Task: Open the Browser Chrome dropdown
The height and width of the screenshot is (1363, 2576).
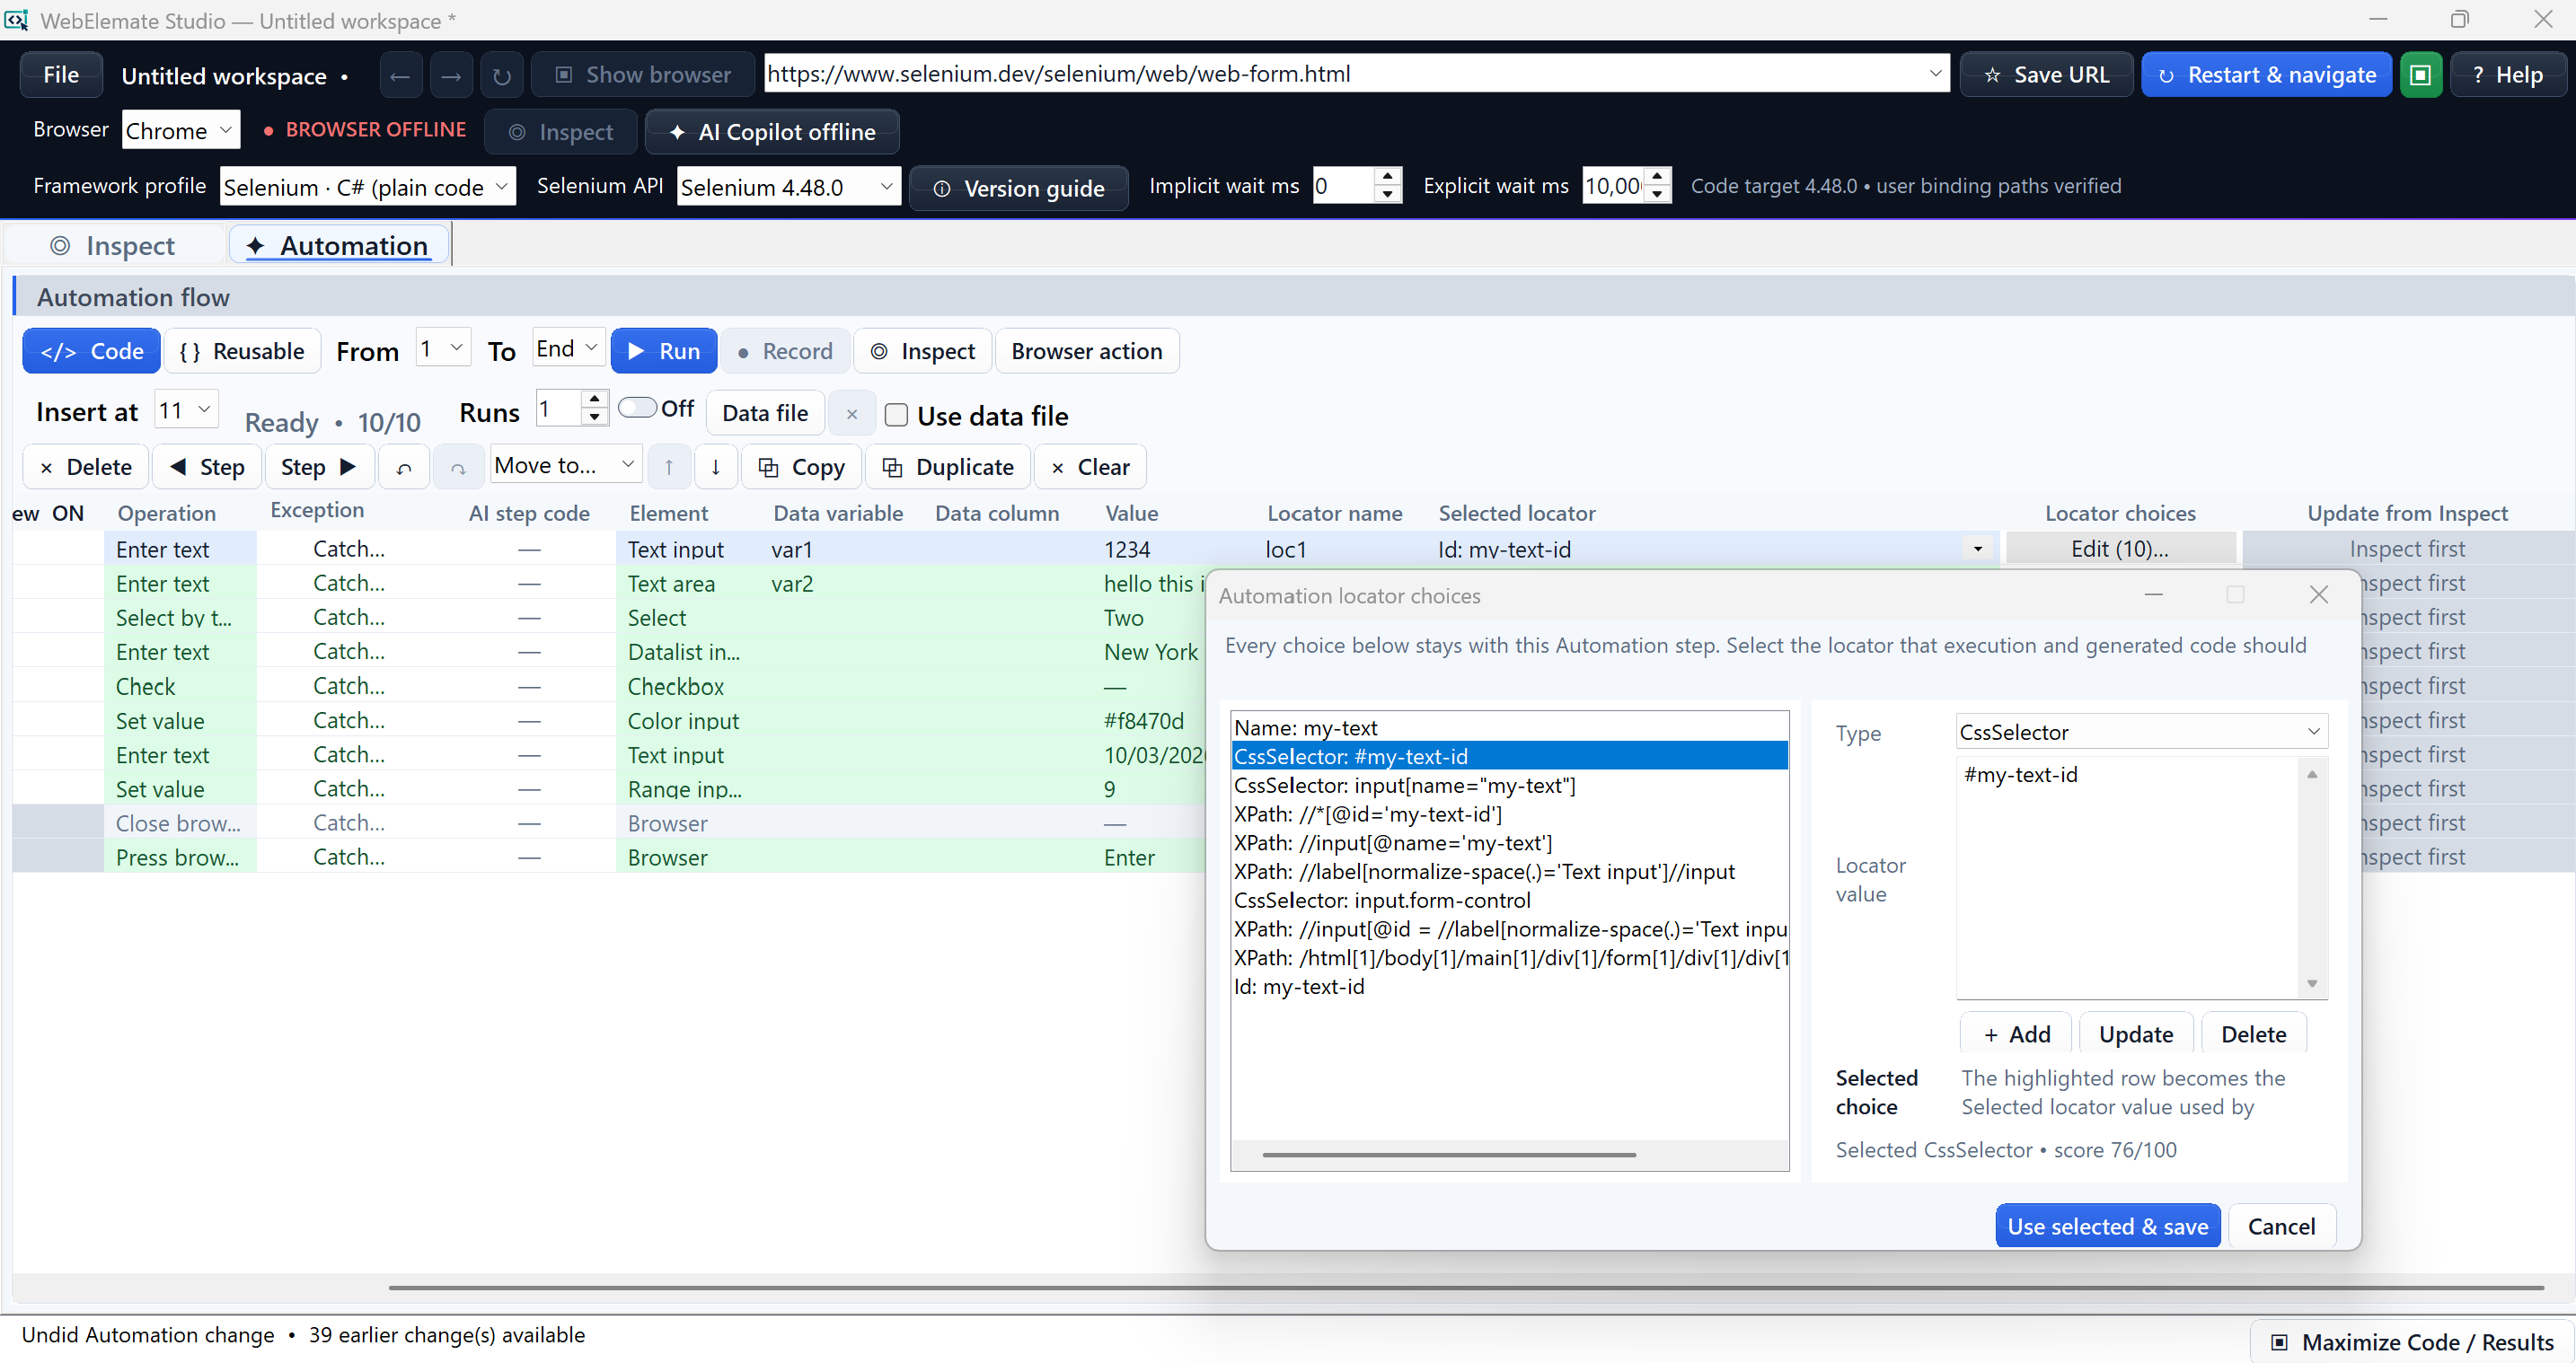Action: coord(181,130)
